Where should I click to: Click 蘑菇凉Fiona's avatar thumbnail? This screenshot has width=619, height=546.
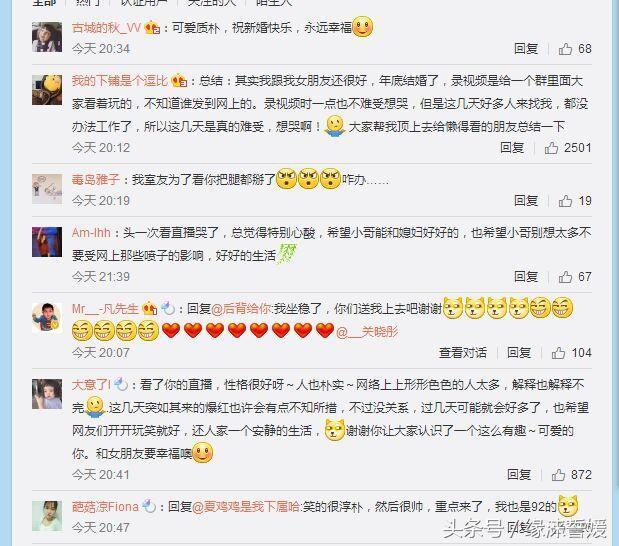tap(47, 516)
